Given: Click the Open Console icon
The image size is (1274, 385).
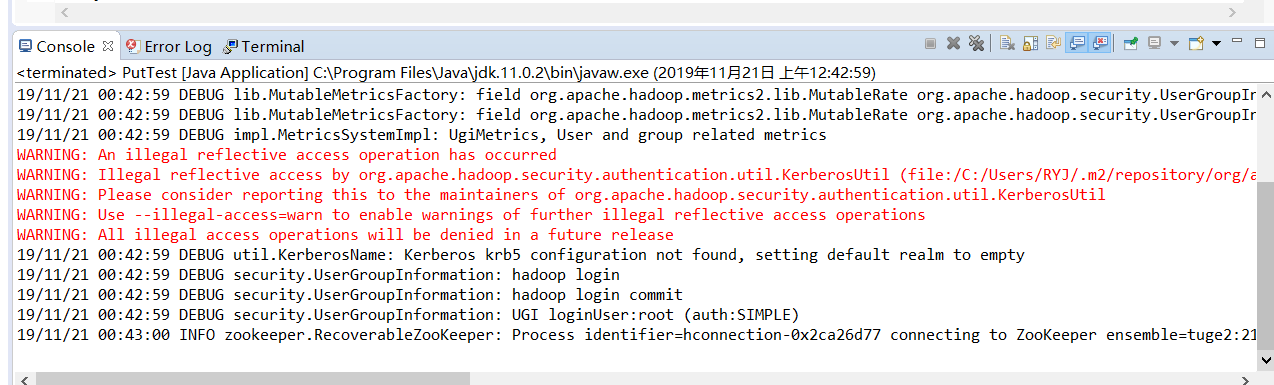Looking at the screenshot, I should pyautogui.click(x=1196, y=44).
